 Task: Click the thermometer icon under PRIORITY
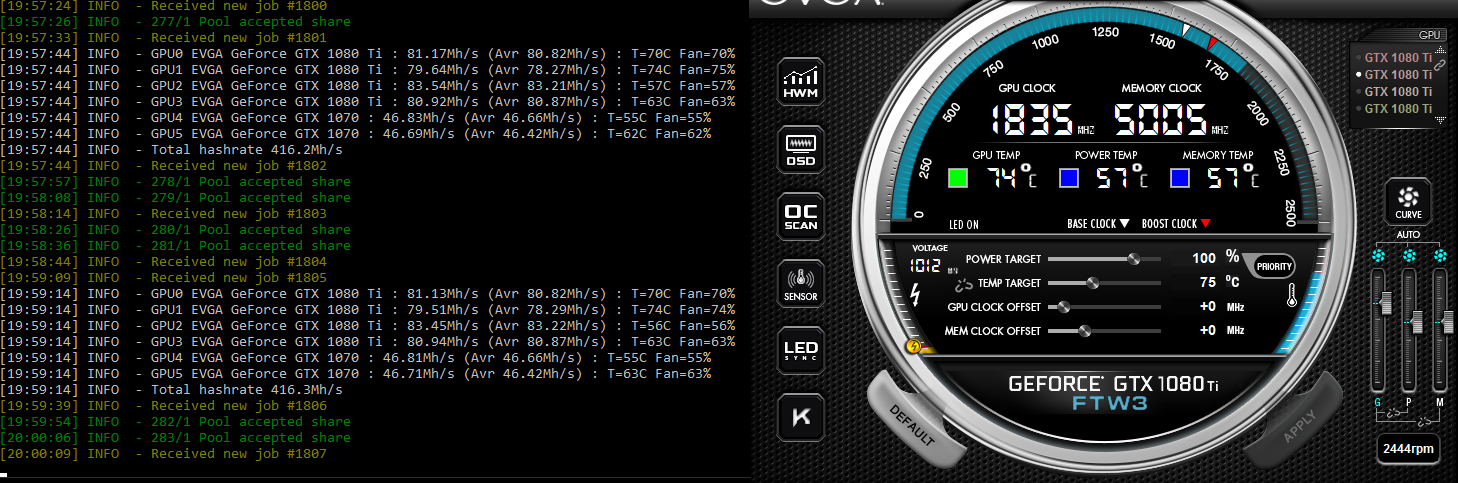click(1293, 294)
